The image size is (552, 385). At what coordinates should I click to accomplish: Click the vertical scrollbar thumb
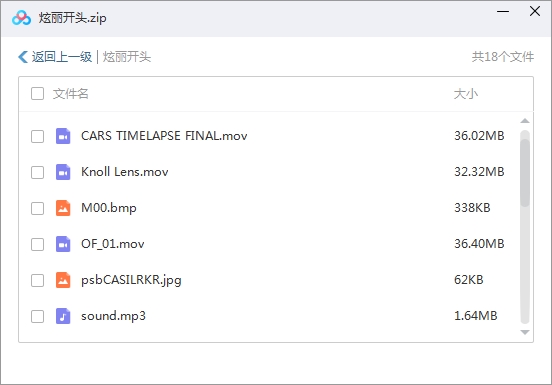click(525, 172)
